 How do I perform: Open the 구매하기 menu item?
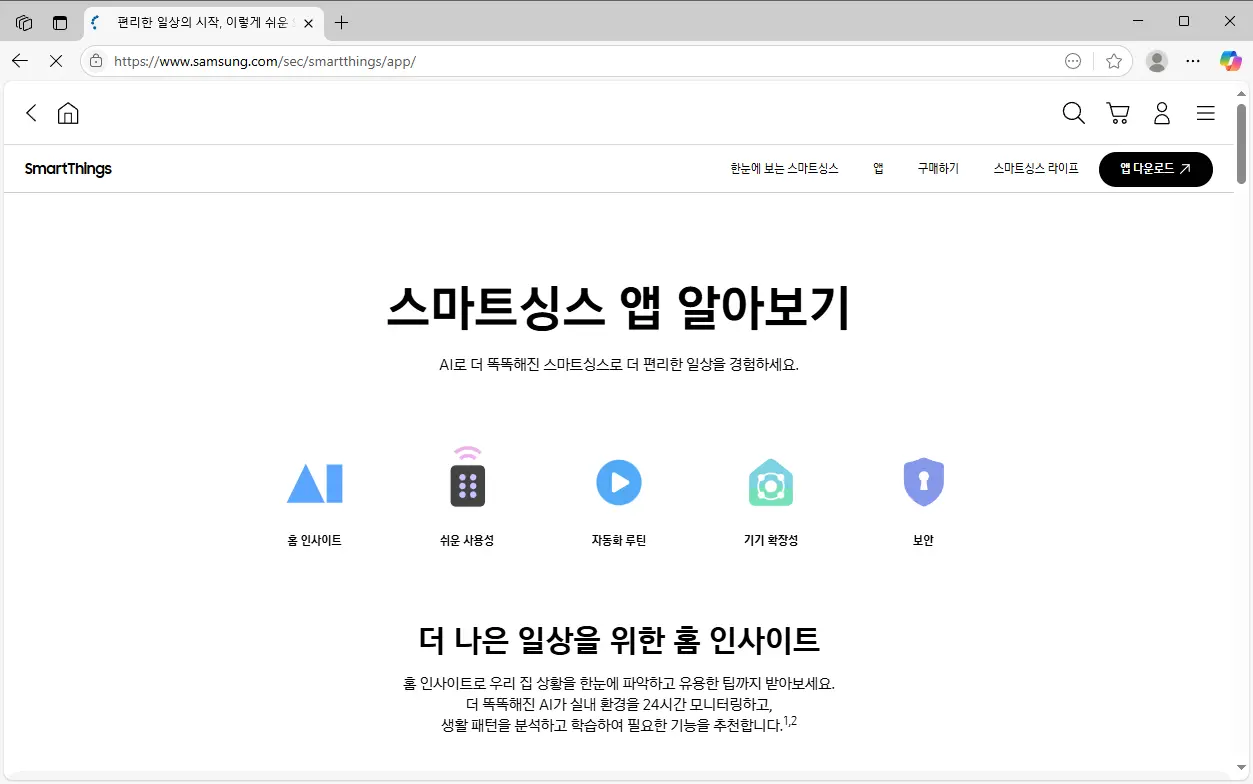point(938,169)
